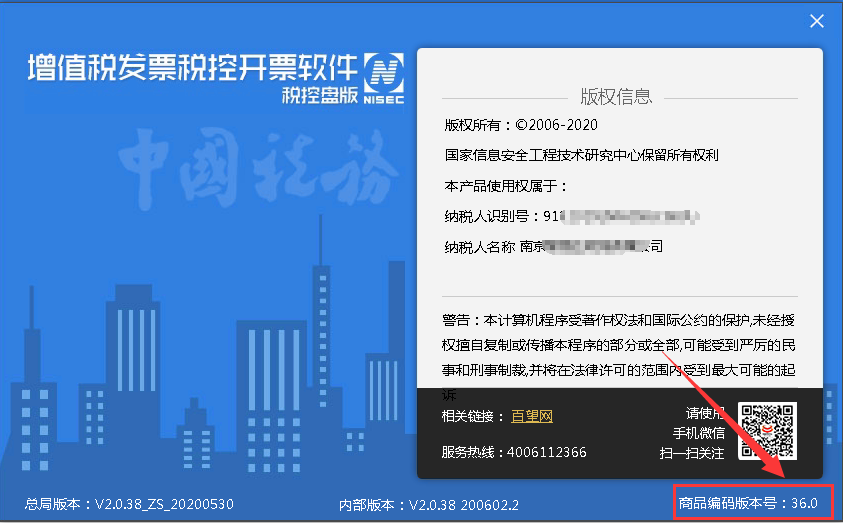
Task: Click the 扫一扫关注 label
Action: tap(692, 453)
